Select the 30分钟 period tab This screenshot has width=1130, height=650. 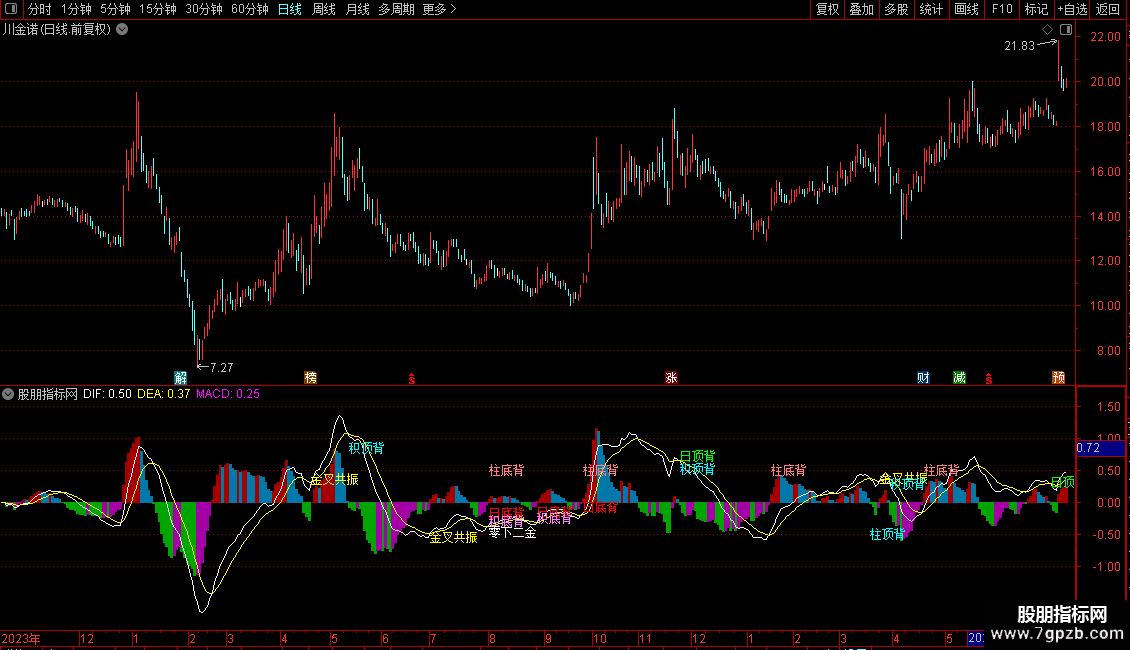pyautogui.click(x=204, y=9)
